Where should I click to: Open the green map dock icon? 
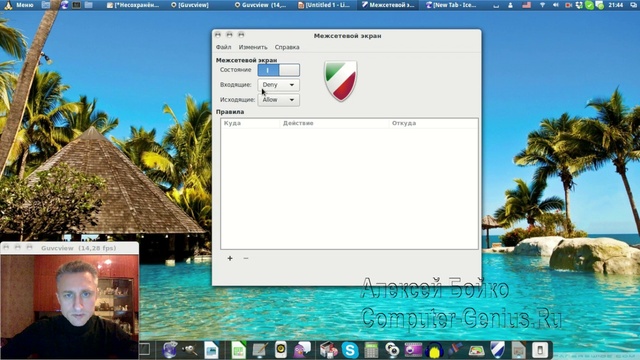(476, 350)
